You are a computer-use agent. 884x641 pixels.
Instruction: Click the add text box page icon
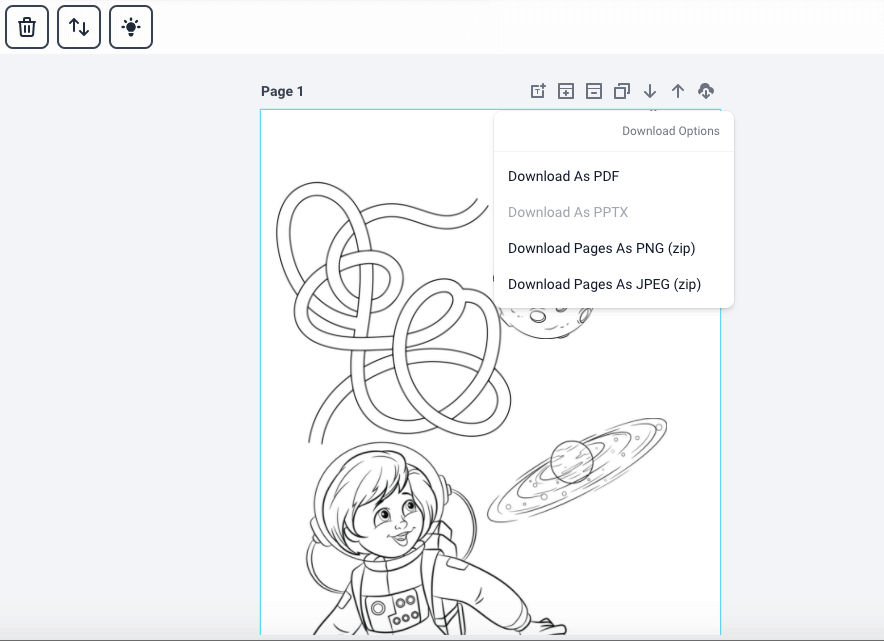tap(538, 91)
